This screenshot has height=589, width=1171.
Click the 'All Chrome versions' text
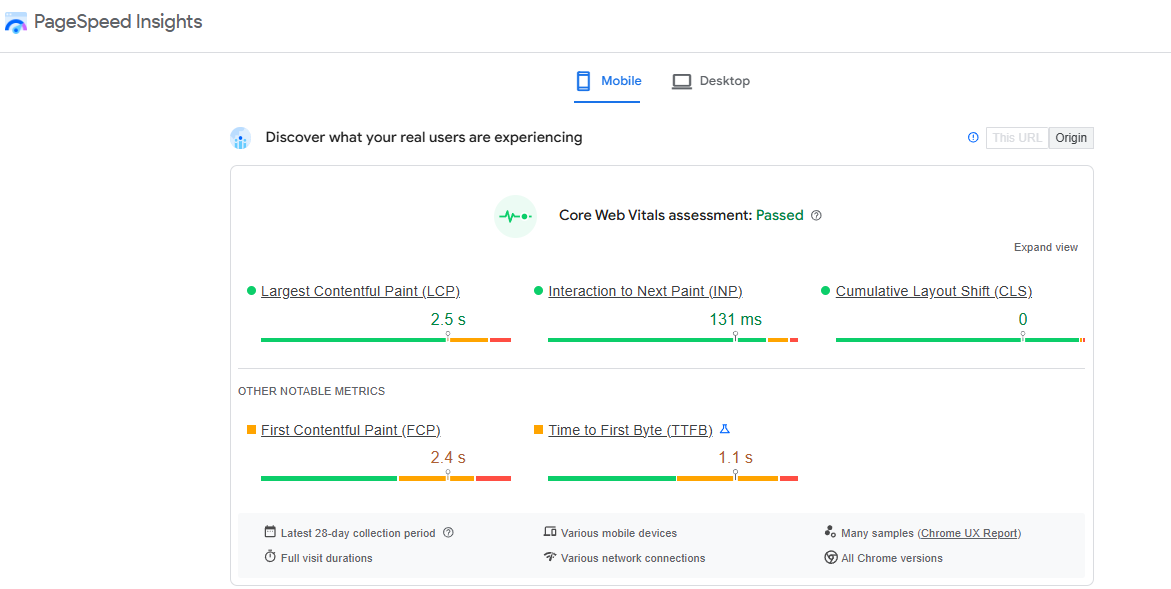tap(892, 558)
